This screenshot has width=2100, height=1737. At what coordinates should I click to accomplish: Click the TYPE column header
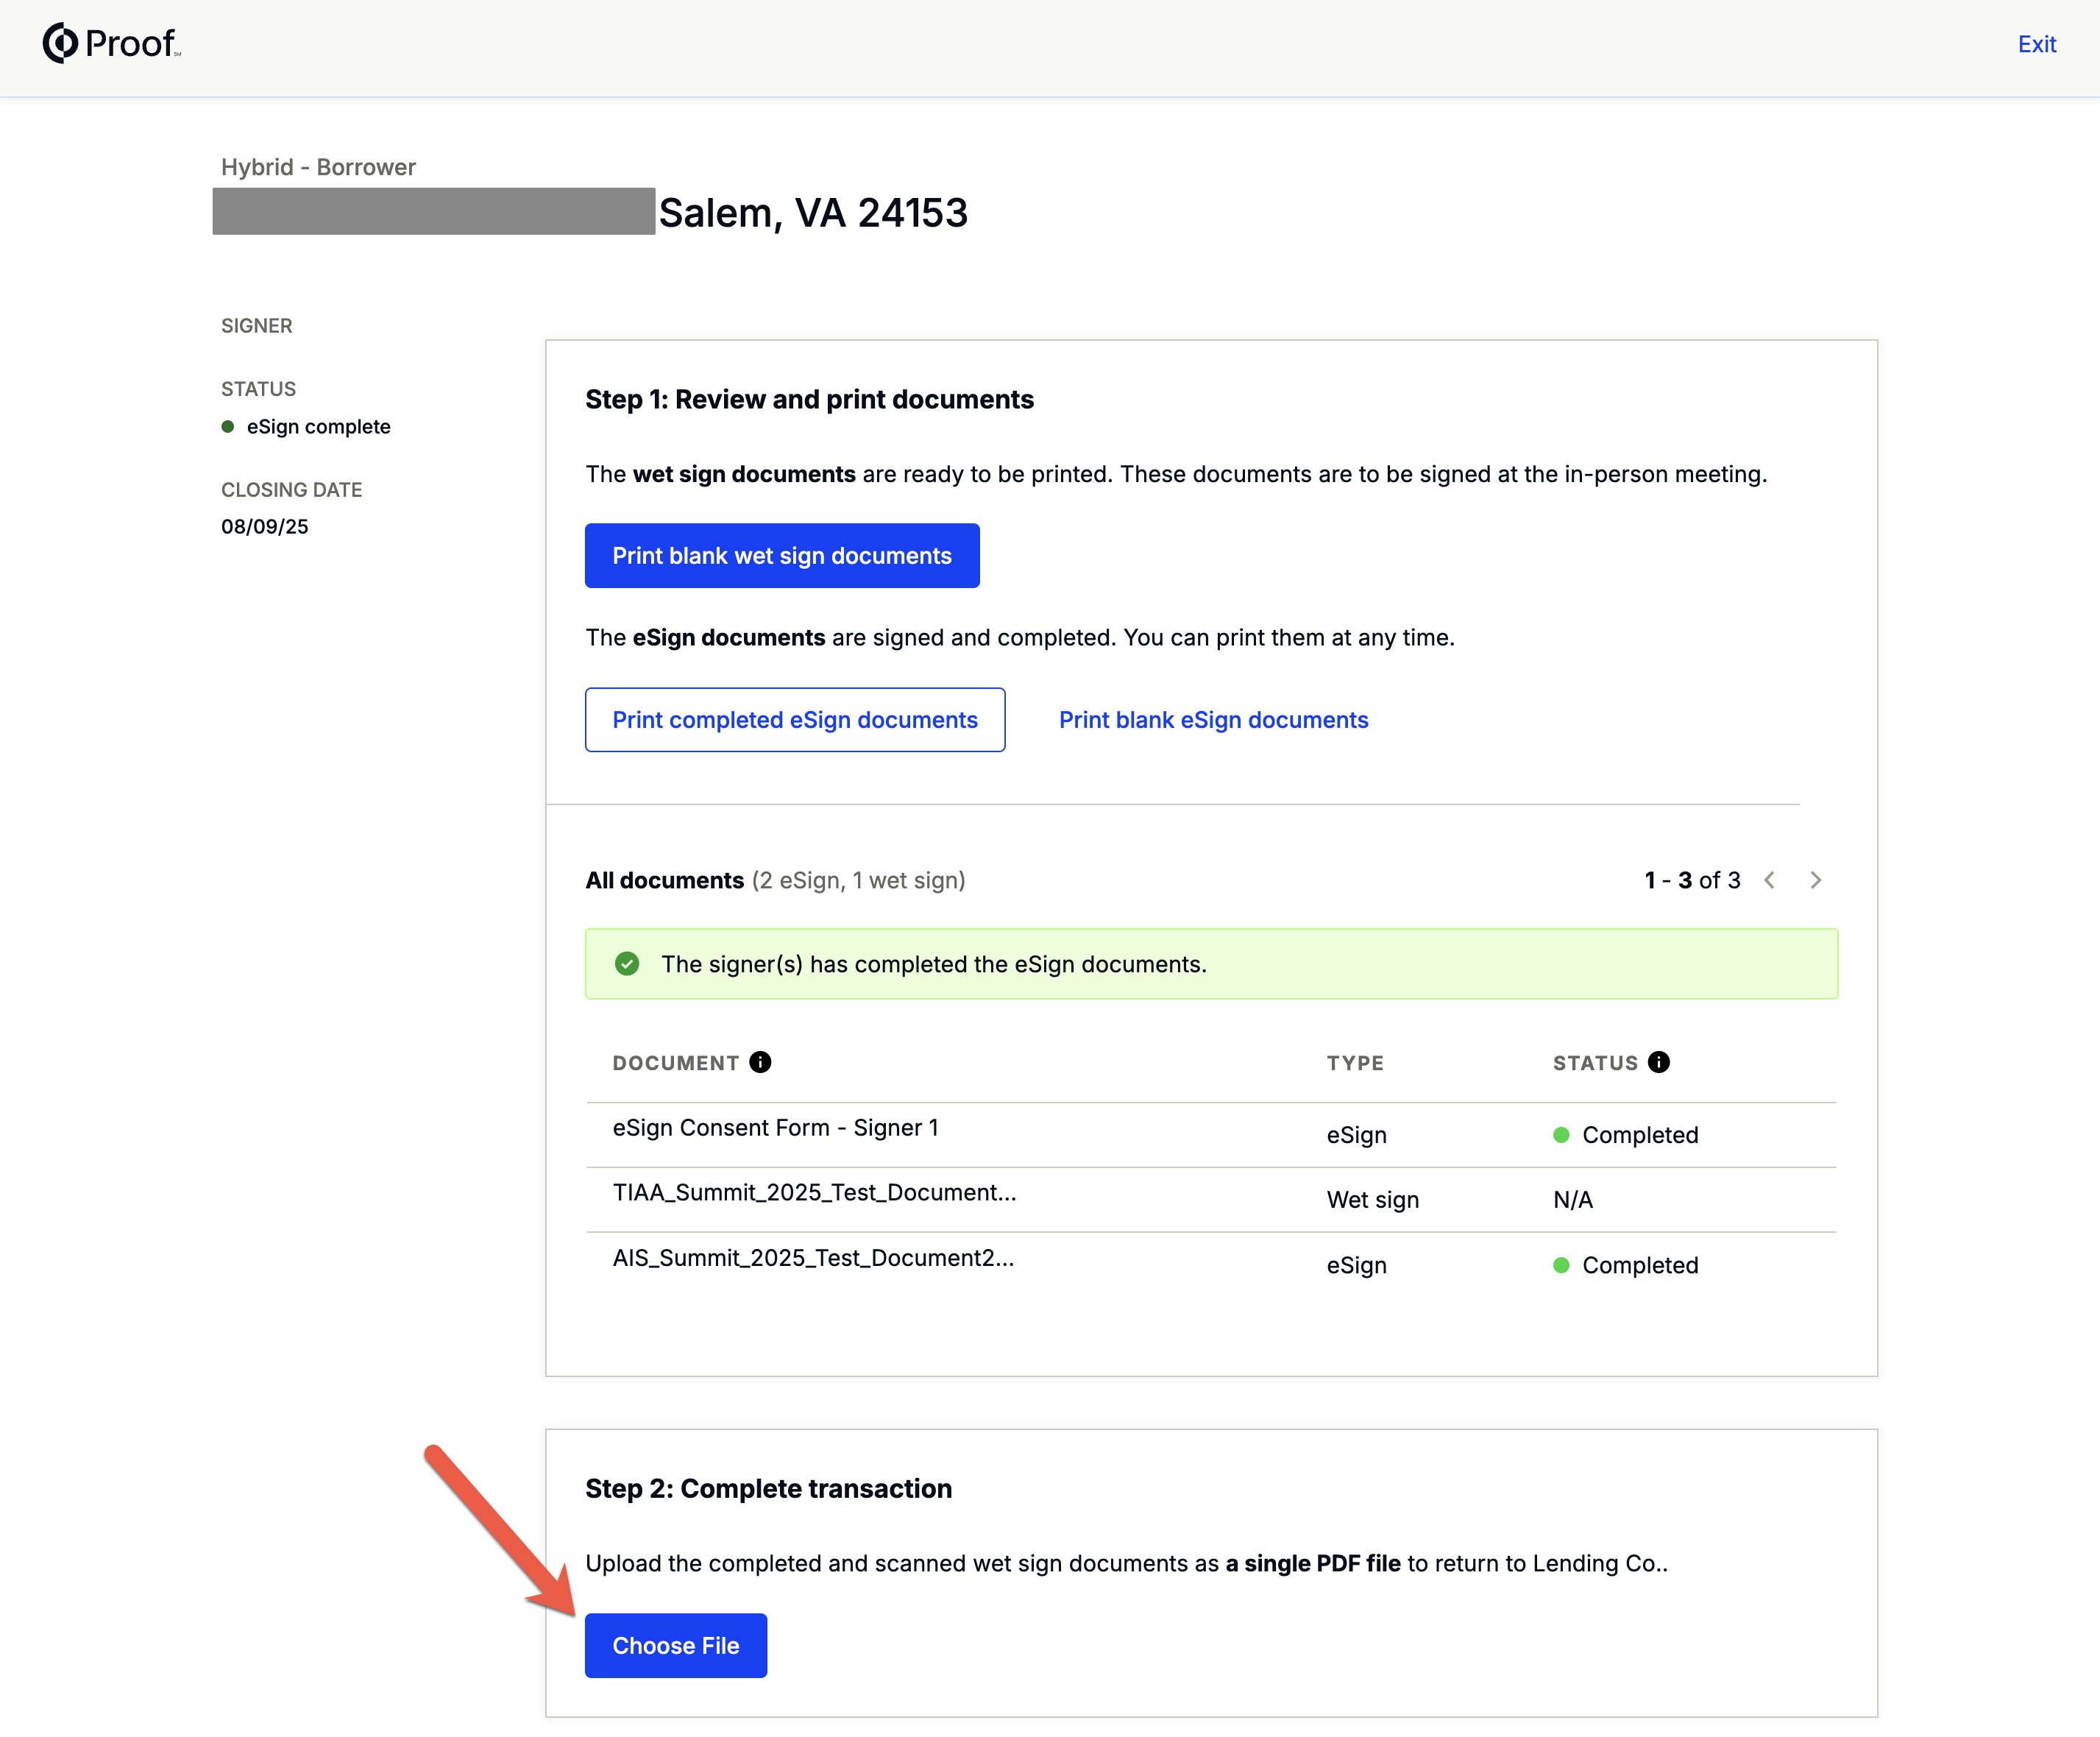point(1355,1063)
